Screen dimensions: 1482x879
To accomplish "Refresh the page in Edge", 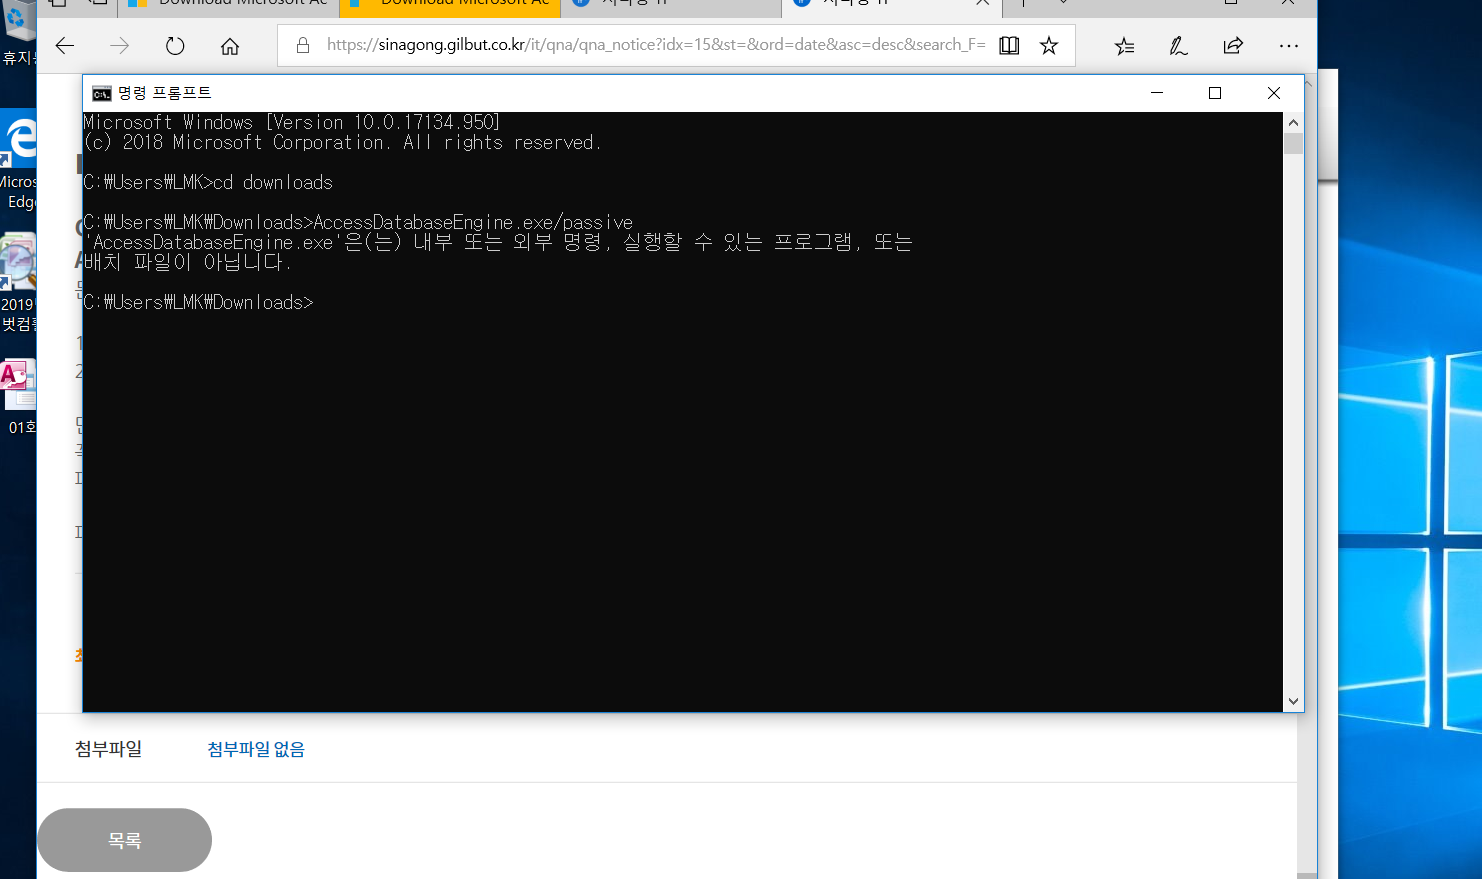I will (x=175, y=46).
